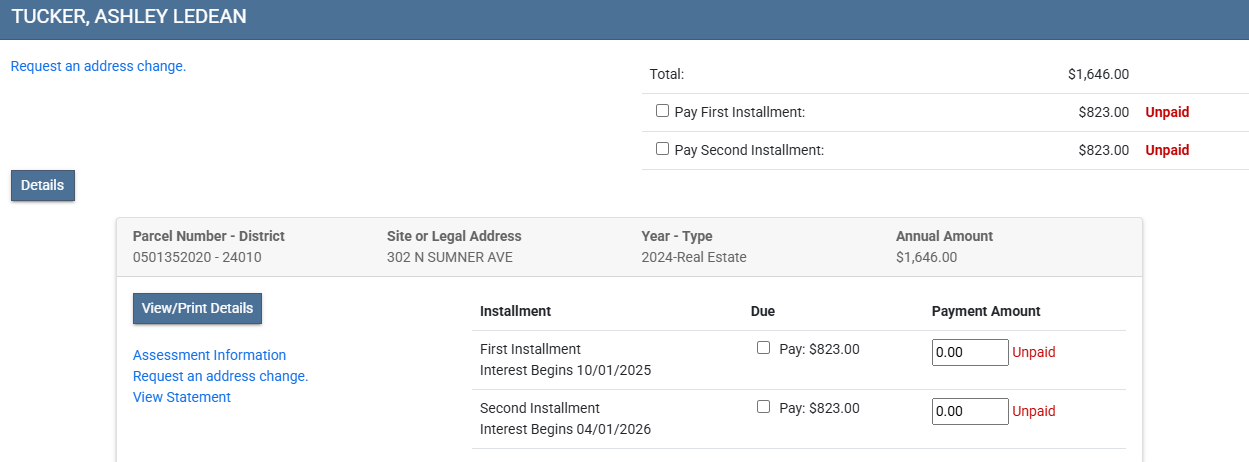Viewport: 1249px width, 462px height.
Task: Click the Payment Amount column header
Action: point(985,311)
